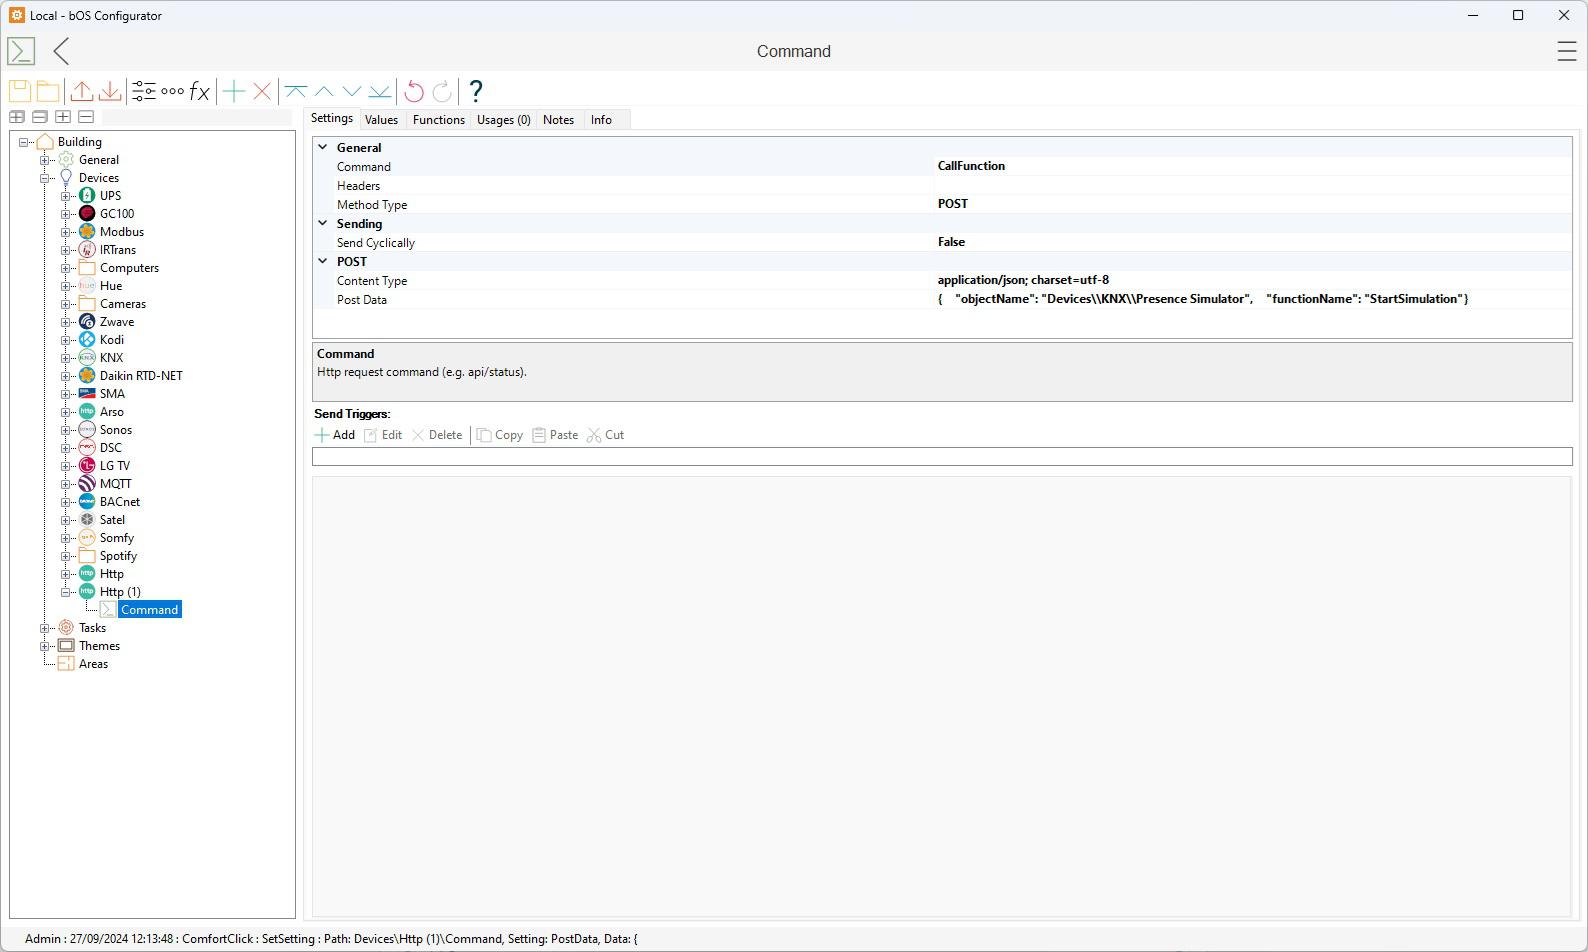This screenshot has width=1588, height=952.
Task: Switch to the Values tab
Action: click(x=381, y=120)
